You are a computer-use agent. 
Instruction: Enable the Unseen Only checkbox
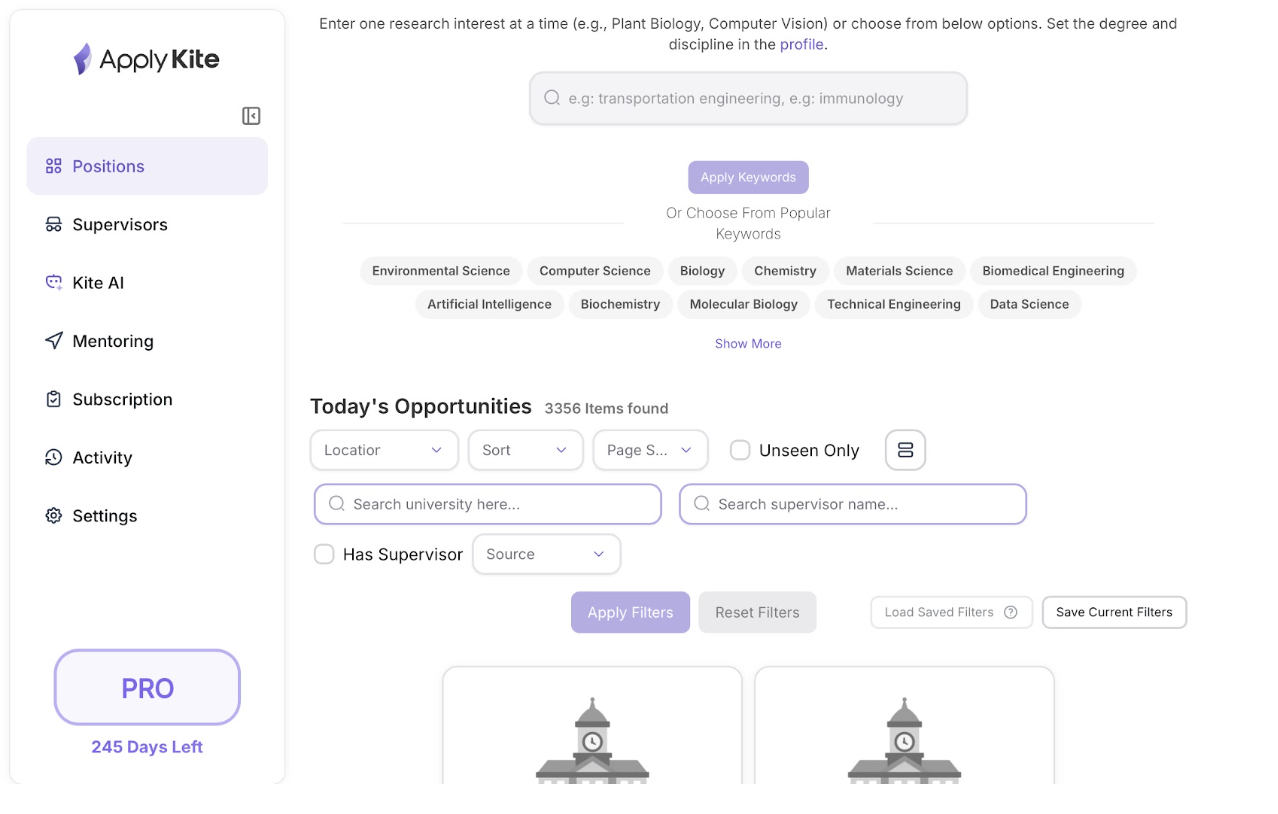740,450
